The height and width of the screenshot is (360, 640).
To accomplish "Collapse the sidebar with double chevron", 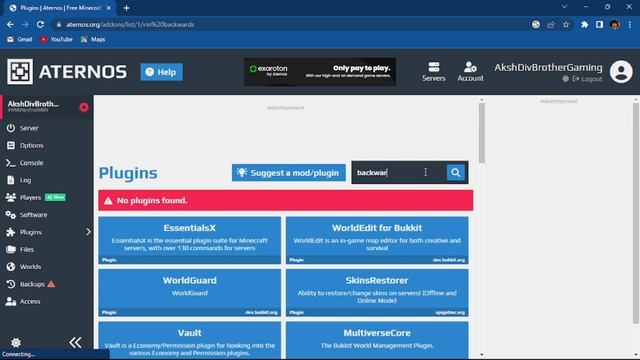I will click(75, 342).
